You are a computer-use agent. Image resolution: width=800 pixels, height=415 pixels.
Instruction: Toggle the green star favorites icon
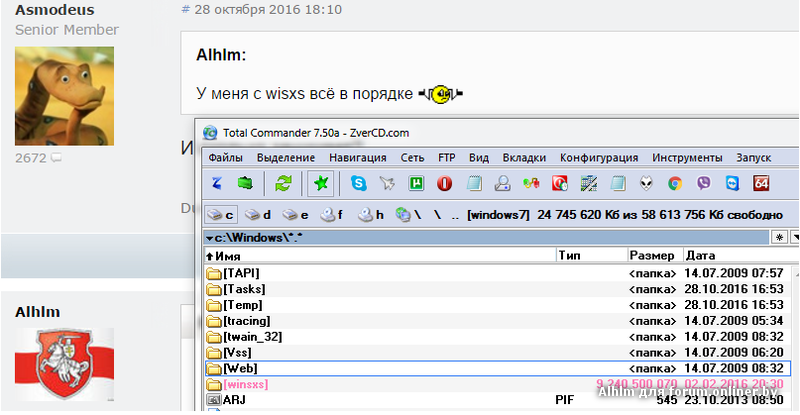[x=320, y=183]
